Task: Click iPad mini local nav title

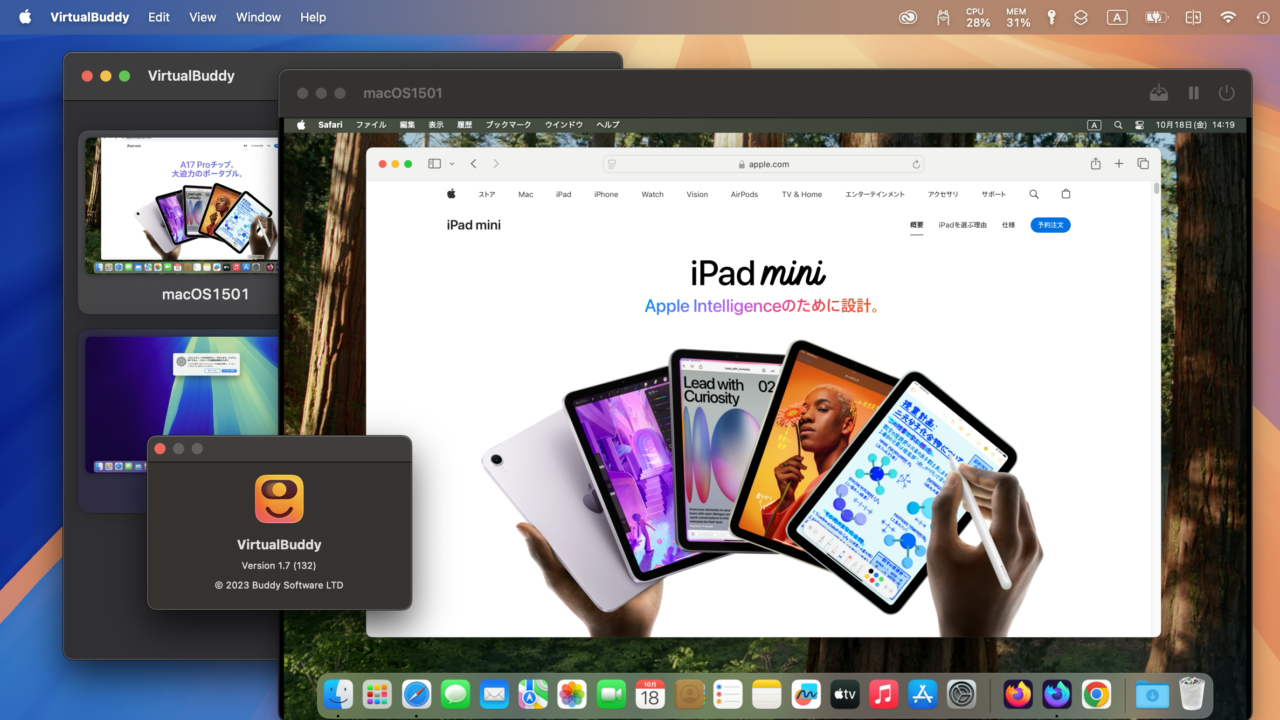Action: click(474, 225)
